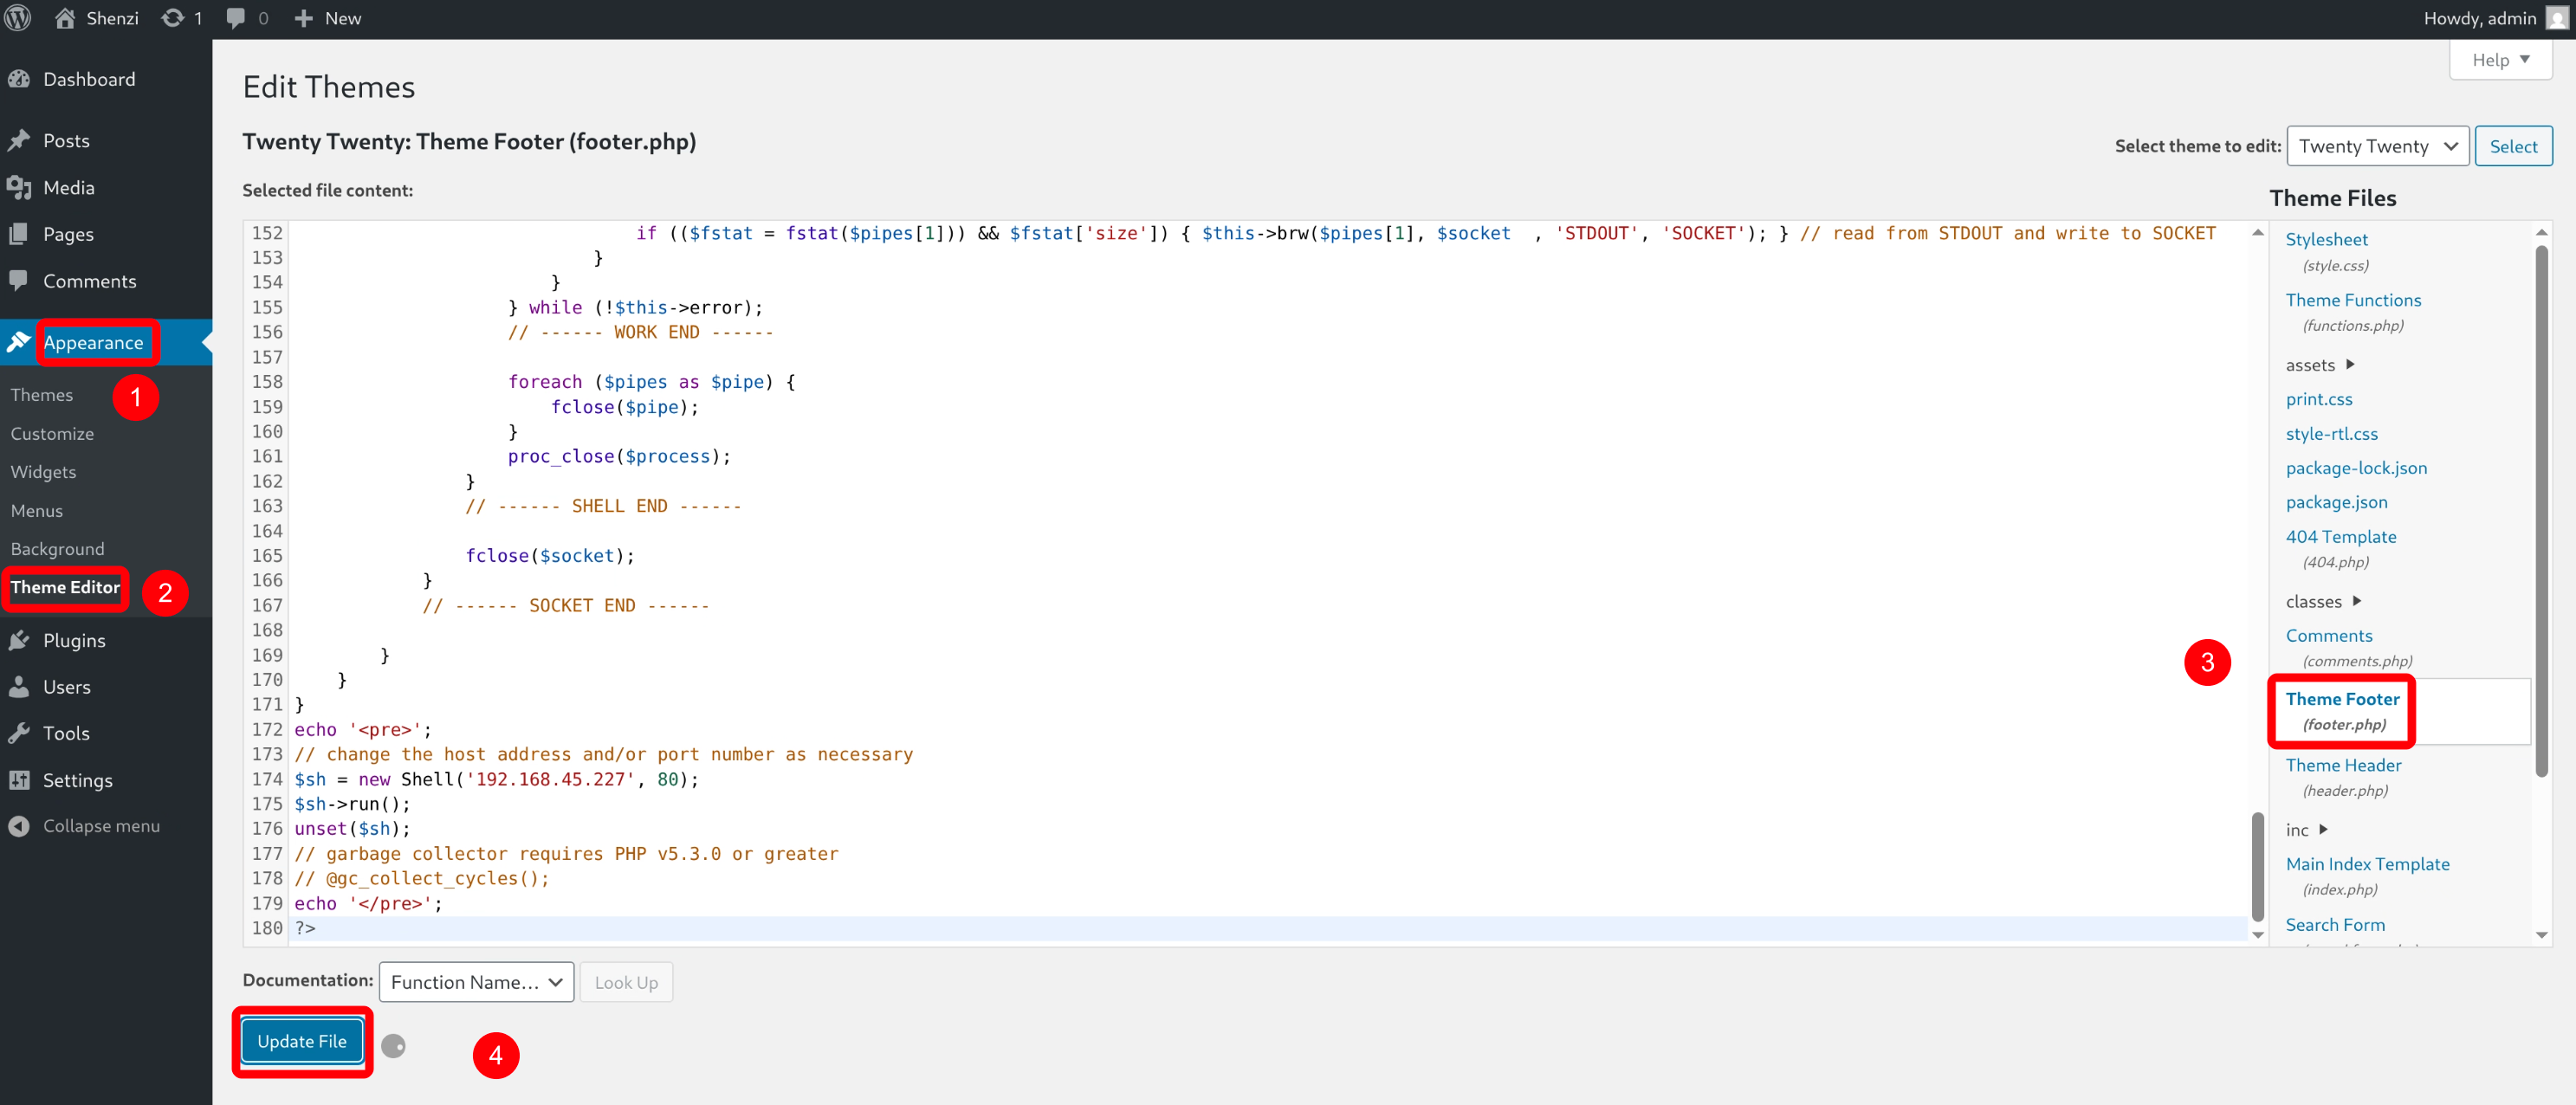Click the WordPress logo icon
Viewport: 2576px width, 1105px height.
18,18
